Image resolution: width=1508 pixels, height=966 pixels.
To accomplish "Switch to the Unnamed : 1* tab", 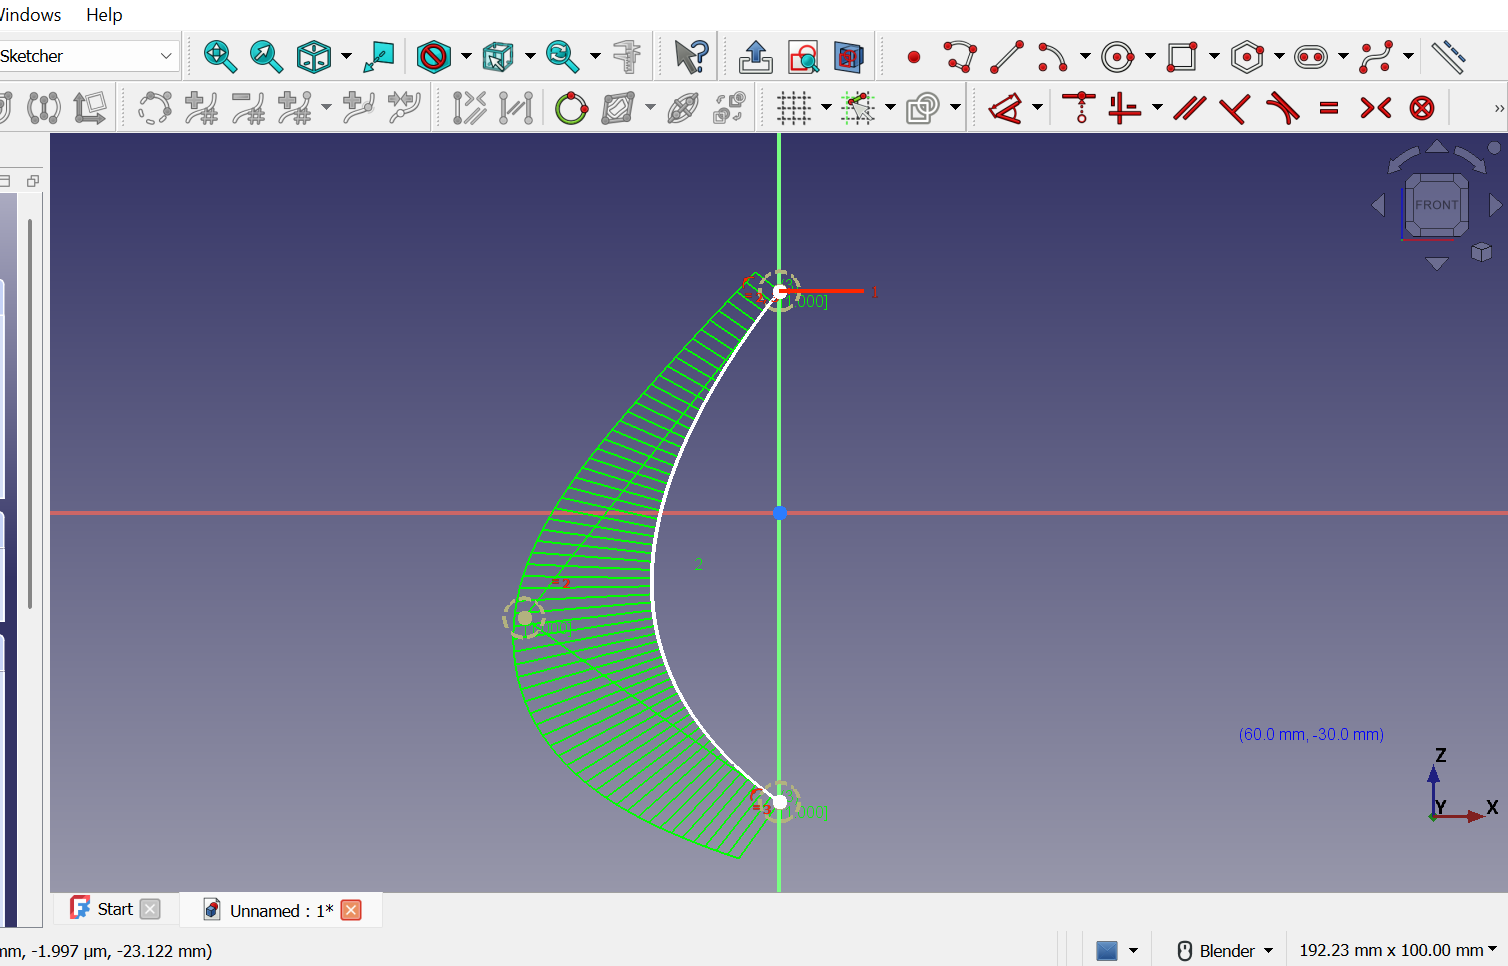I will pyautogui.click(x=281, y=910).
